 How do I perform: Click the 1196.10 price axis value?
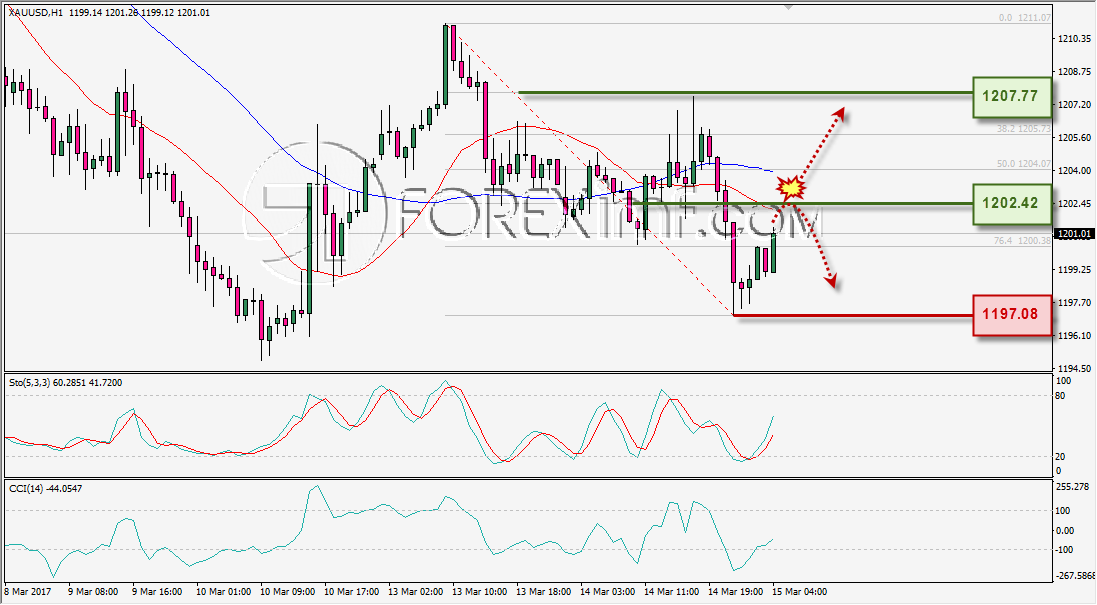coord(1074,335)
